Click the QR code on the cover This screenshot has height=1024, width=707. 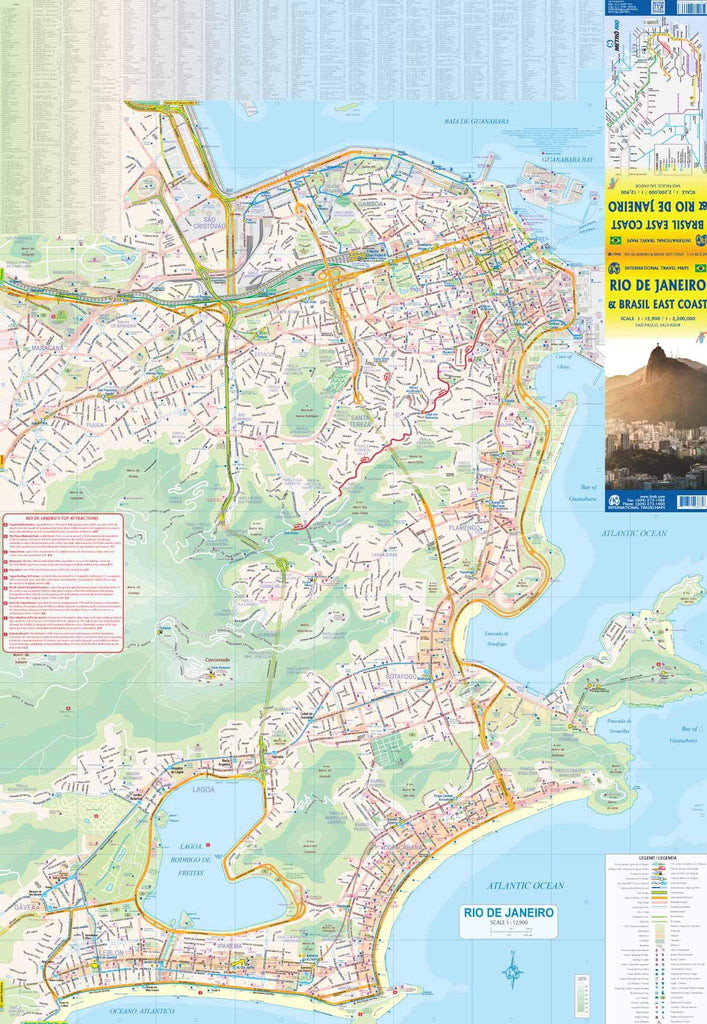pos(657,7)
